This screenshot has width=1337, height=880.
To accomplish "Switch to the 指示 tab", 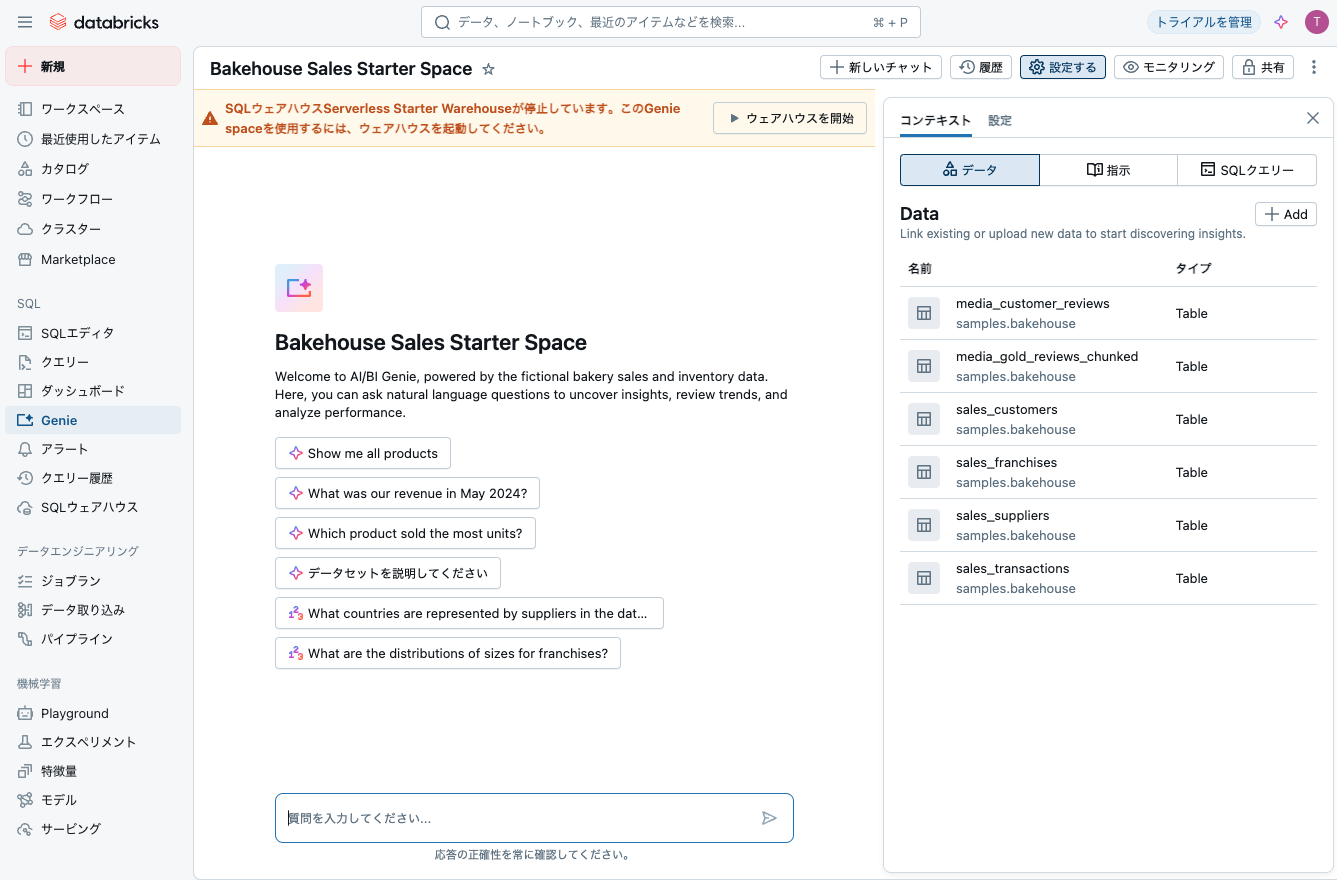I will pos(1109,170).
